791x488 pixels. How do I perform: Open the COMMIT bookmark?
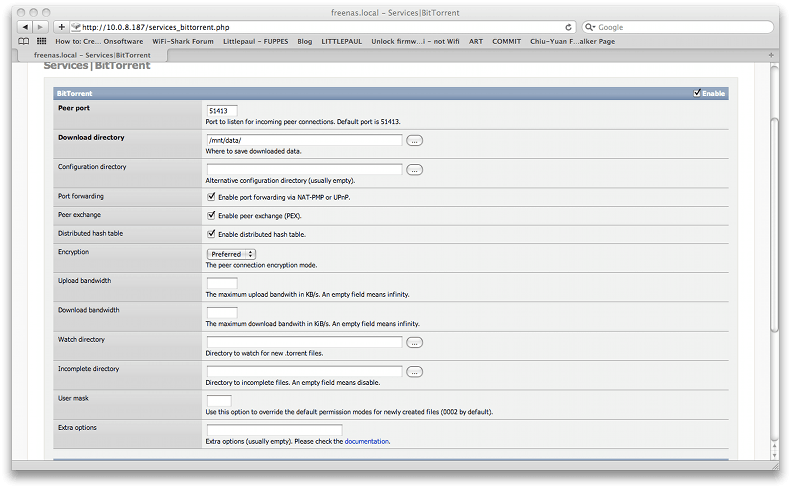(x=506, y=41)
